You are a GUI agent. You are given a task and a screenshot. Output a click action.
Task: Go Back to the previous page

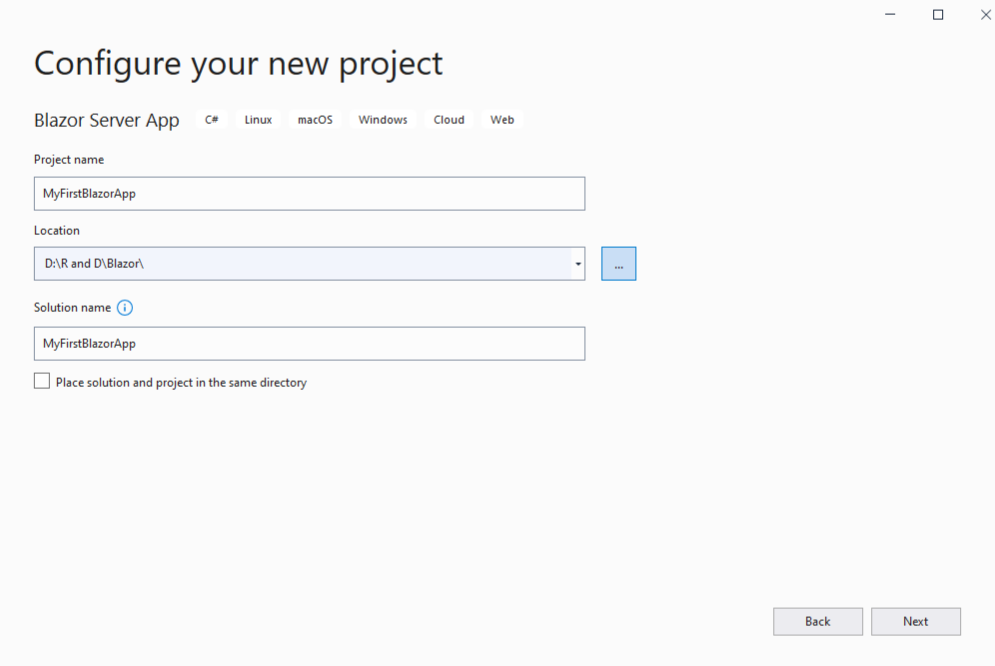(x=818, y=622)
